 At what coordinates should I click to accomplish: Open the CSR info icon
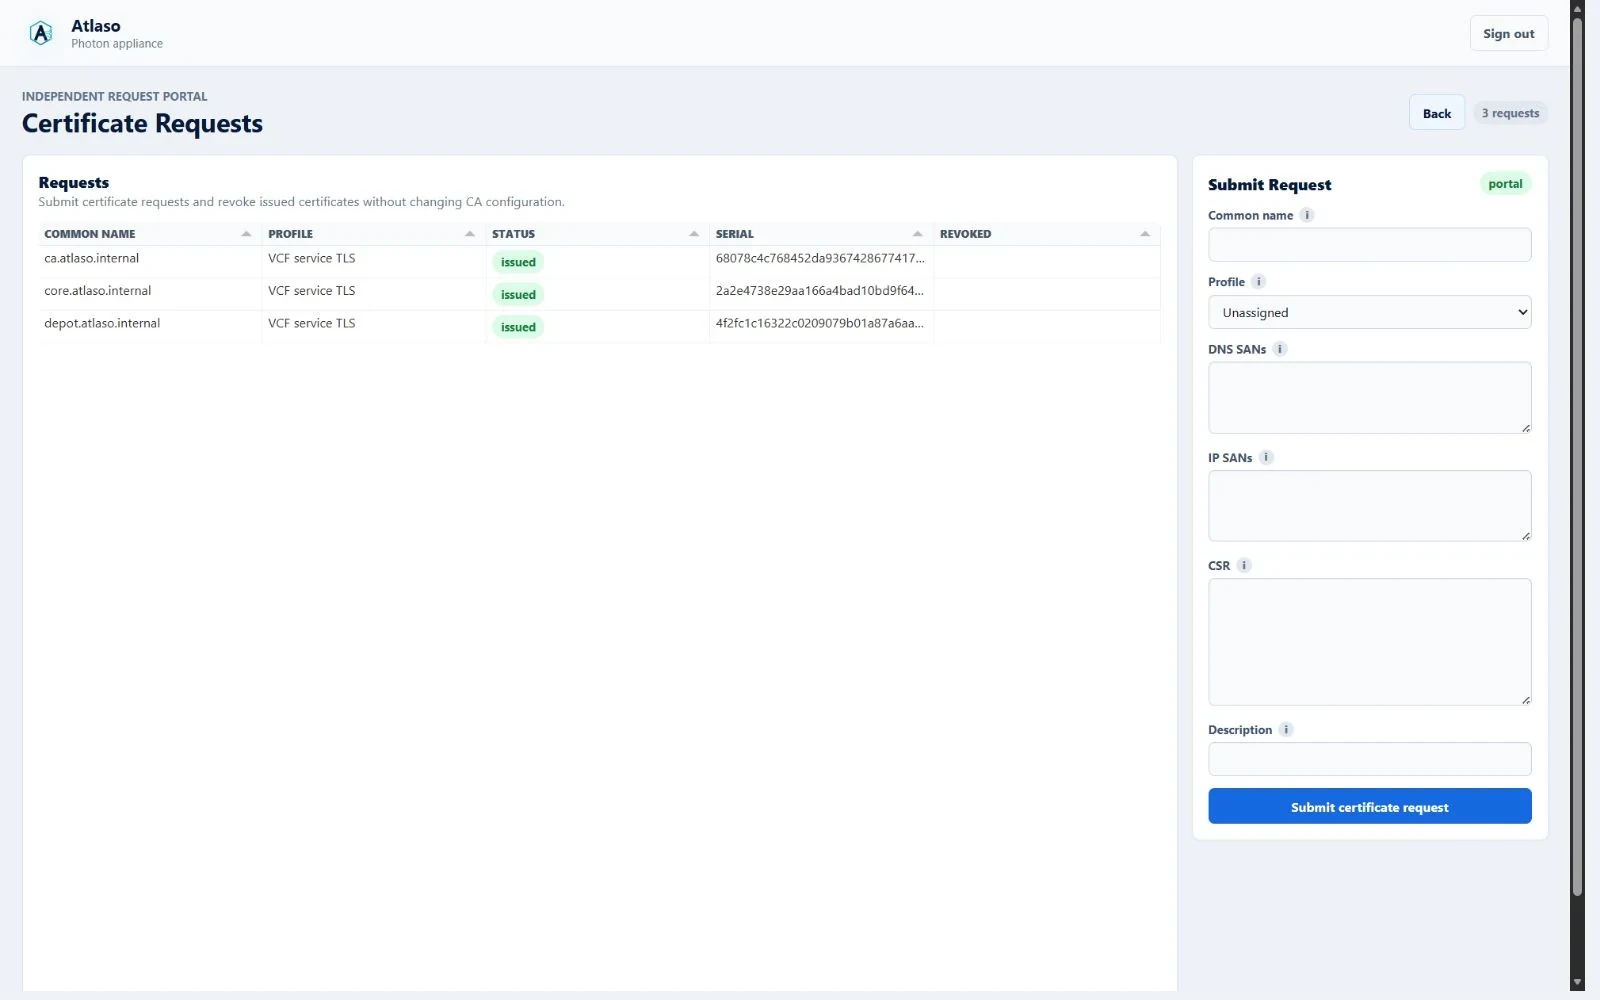1244,565
